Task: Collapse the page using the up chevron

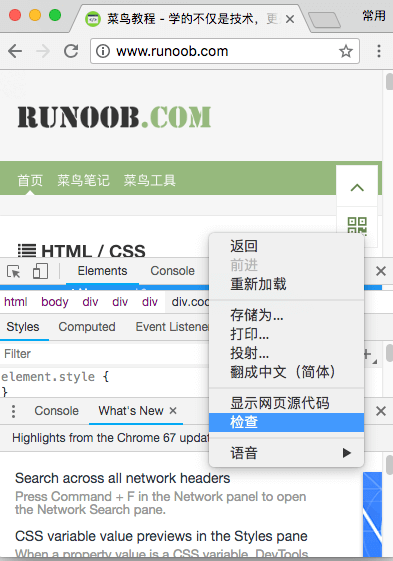Action: pyautogui.click(x=357, y=187)
